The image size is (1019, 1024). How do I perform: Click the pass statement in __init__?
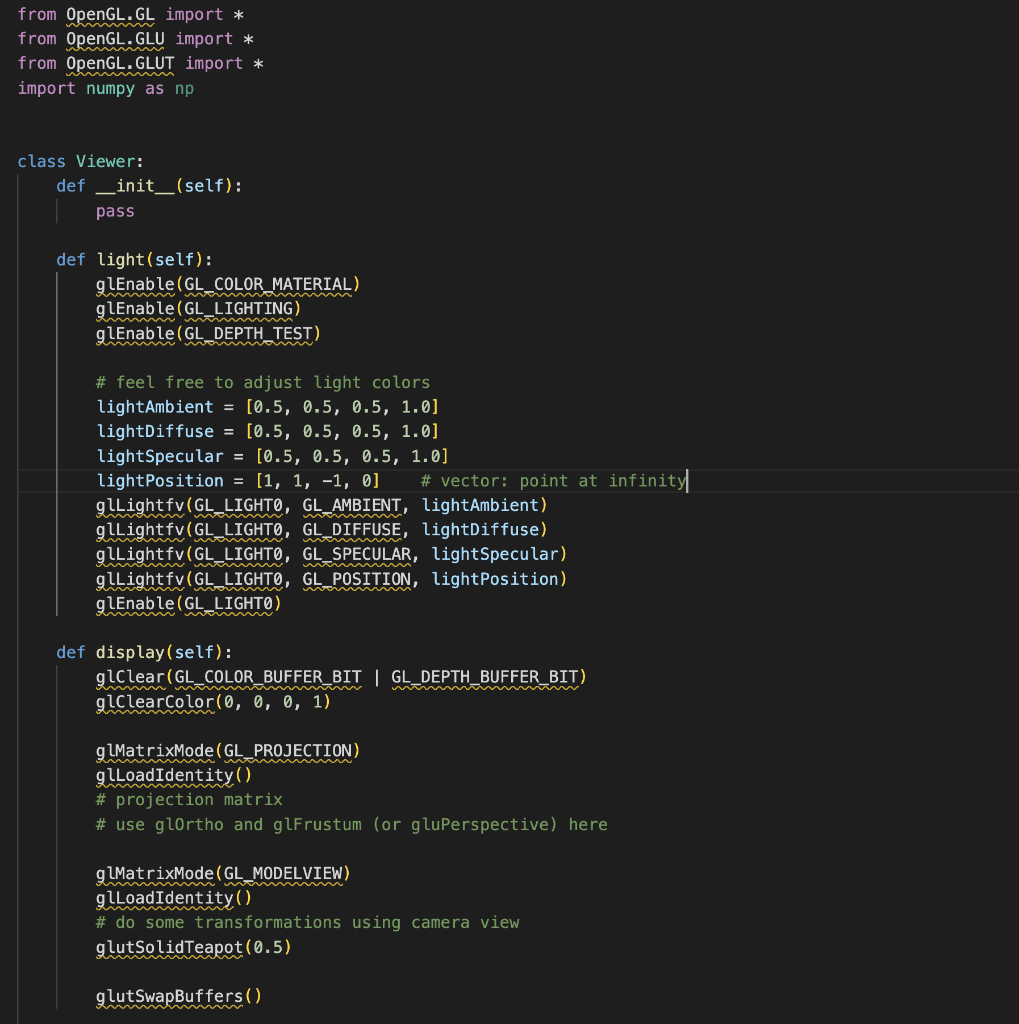click(x=115, y=211)
